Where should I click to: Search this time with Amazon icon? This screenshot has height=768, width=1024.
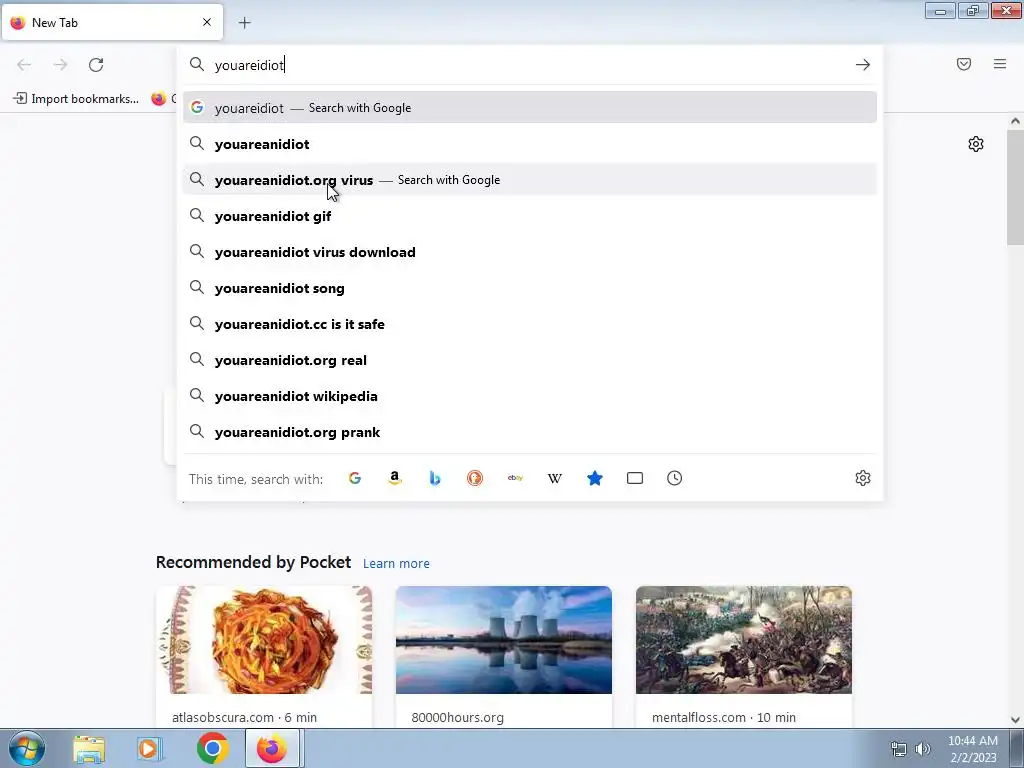[x=394, y=478]
